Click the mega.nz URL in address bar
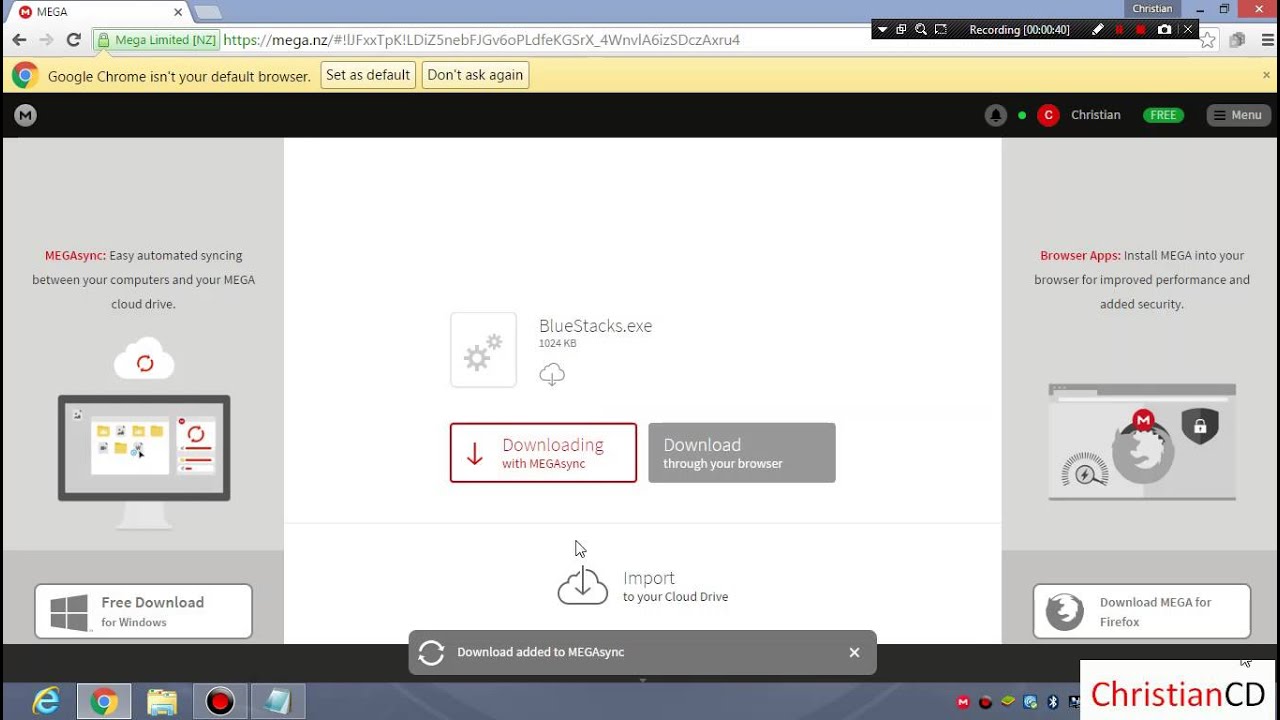 click(481, 40)
